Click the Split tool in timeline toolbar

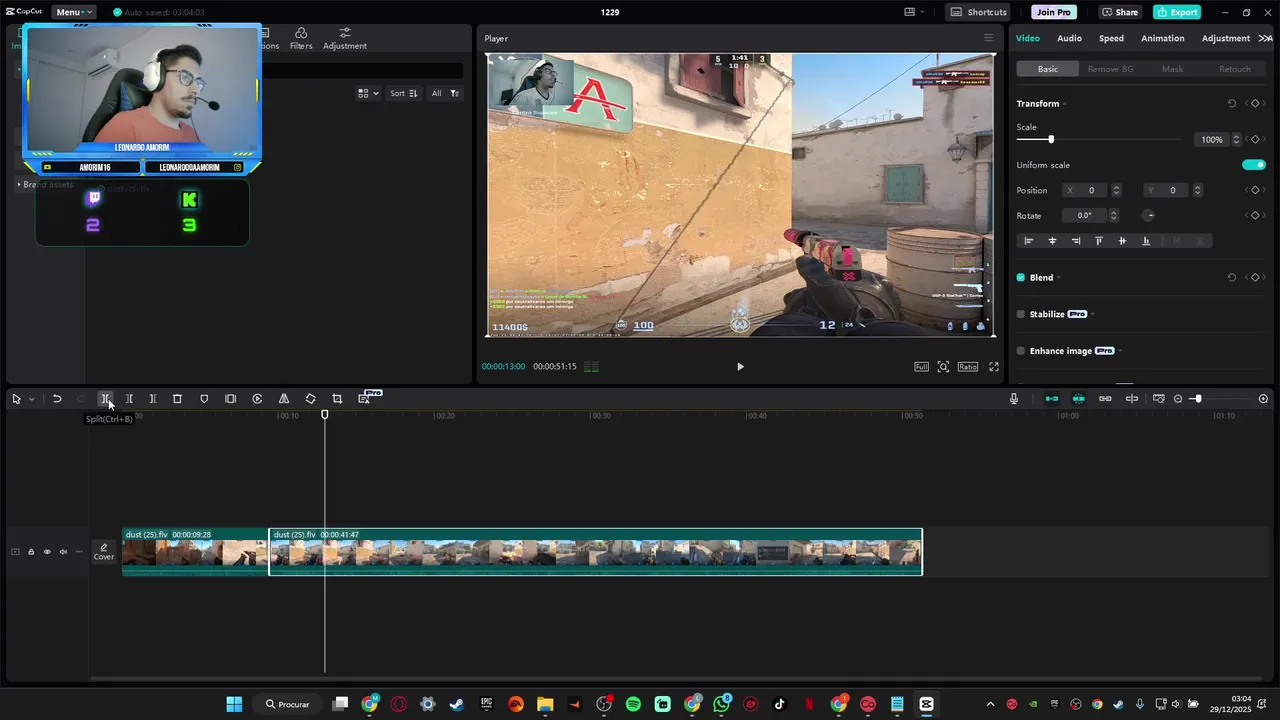pos(105,399)
